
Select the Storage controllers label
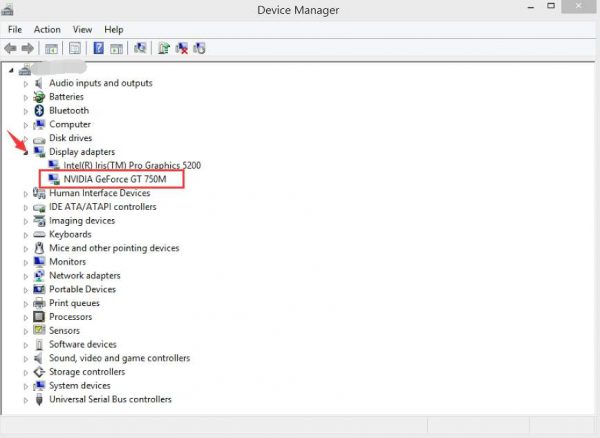(87, 372)
